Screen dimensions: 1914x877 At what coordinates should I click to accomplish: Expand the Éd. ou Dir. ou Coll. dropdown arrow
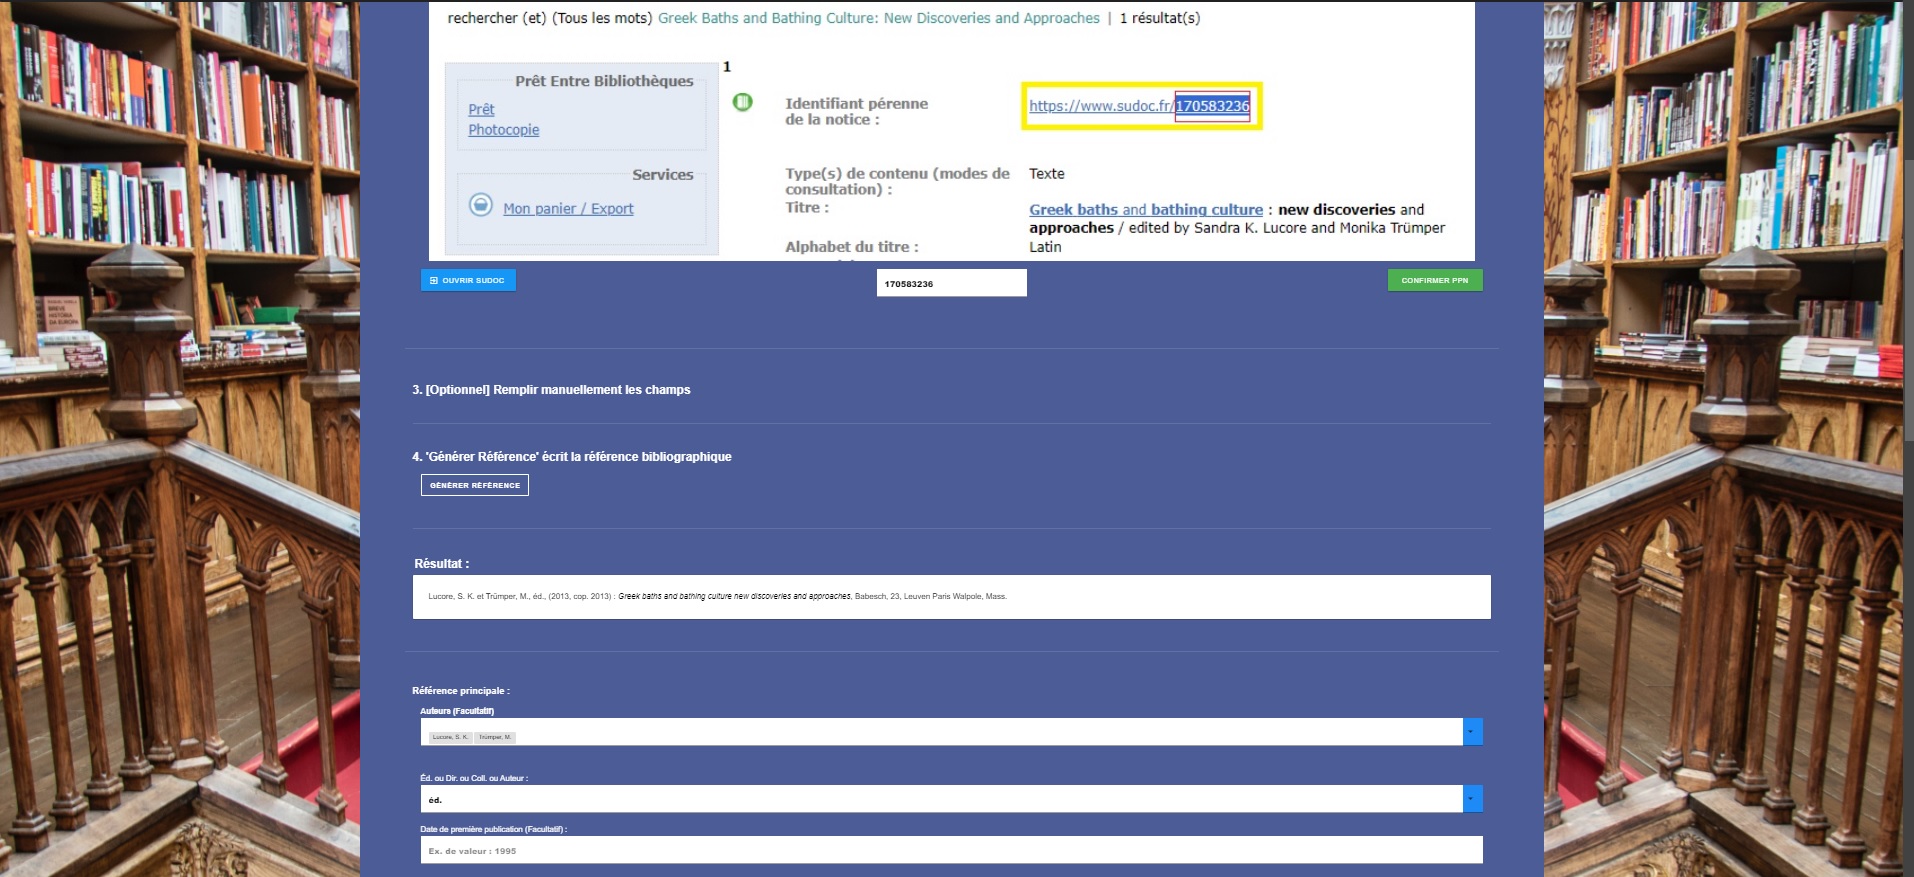(x=1472, y=799)
